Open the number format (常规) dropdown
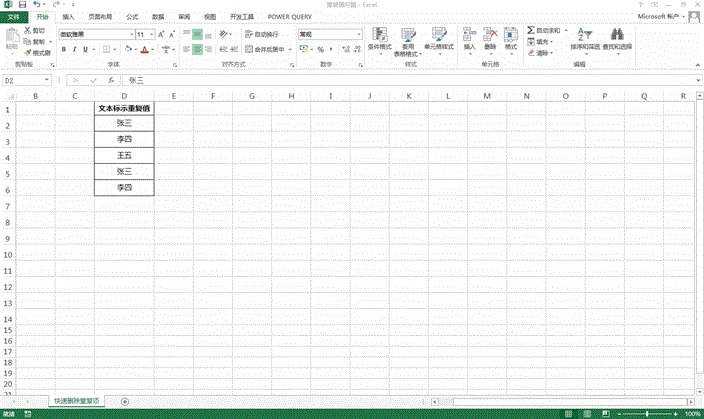 coord(358,34)
